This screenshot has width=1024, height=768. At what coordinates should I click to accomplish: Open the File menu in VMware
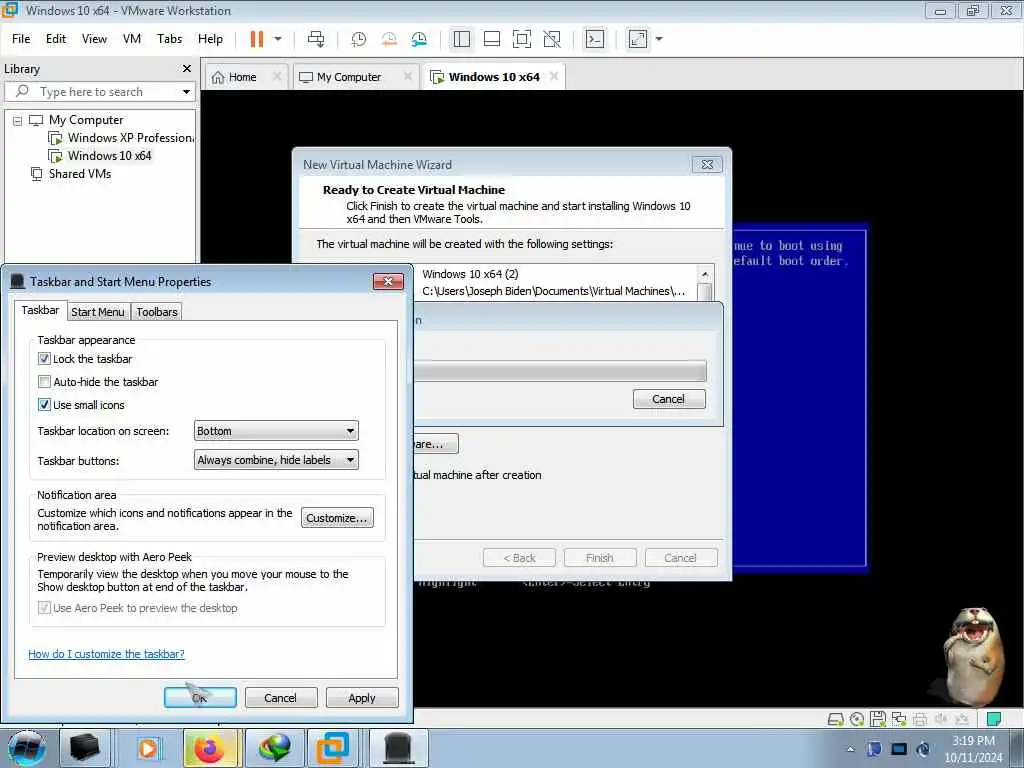[21, 39]
